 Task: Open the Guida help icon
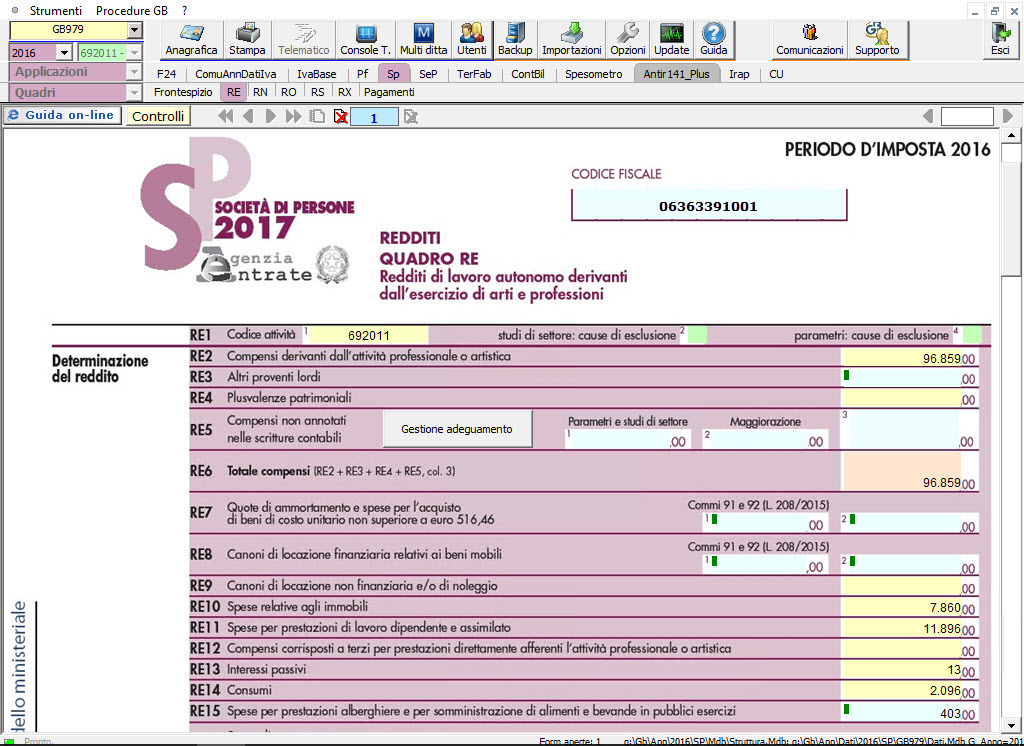pyautogui.click(x=714, y=39)
